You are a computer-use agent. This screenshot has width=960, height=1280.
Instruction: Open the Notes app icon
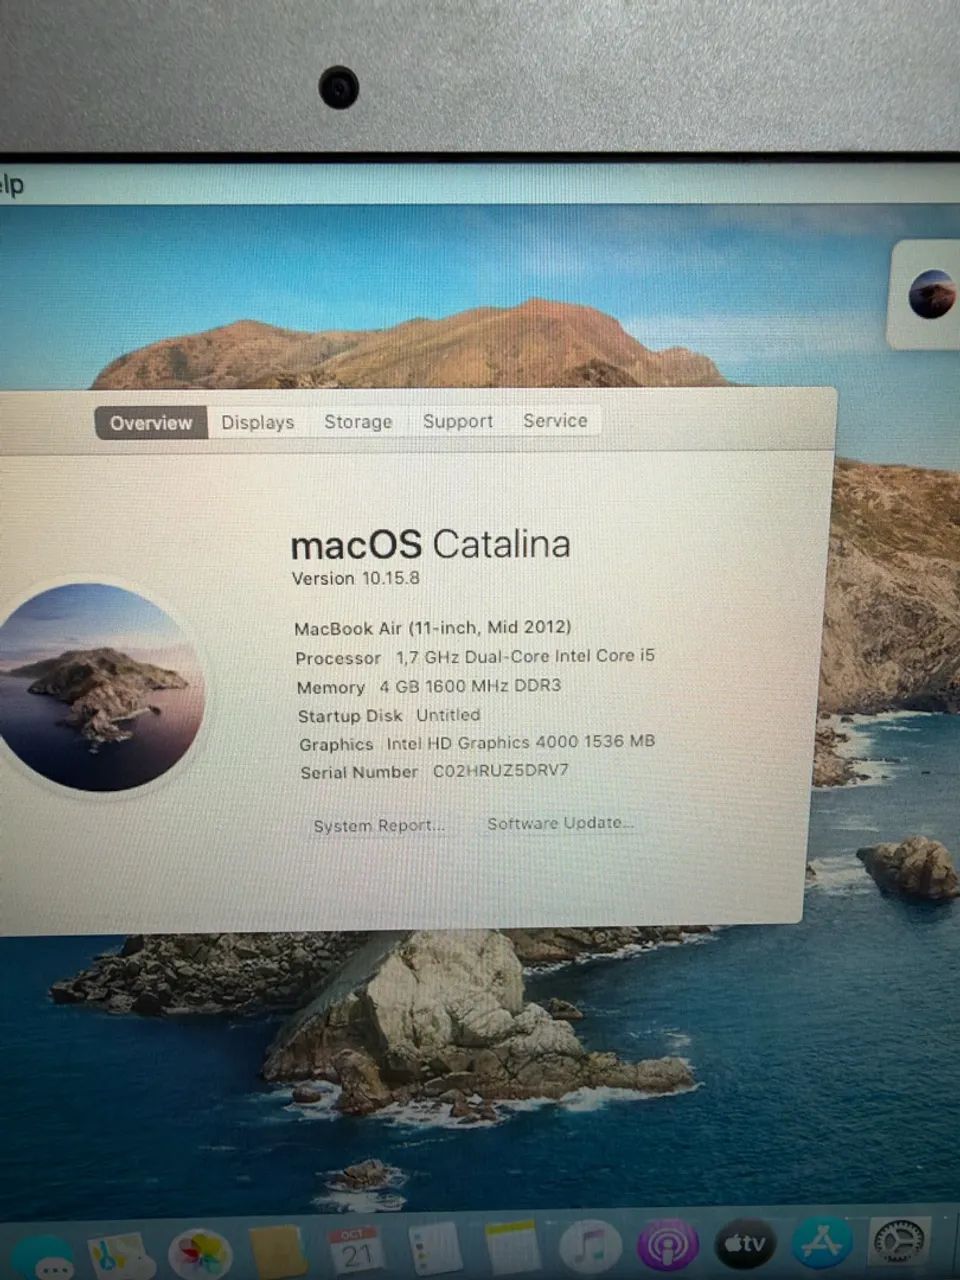click(x=512, y=1247)
